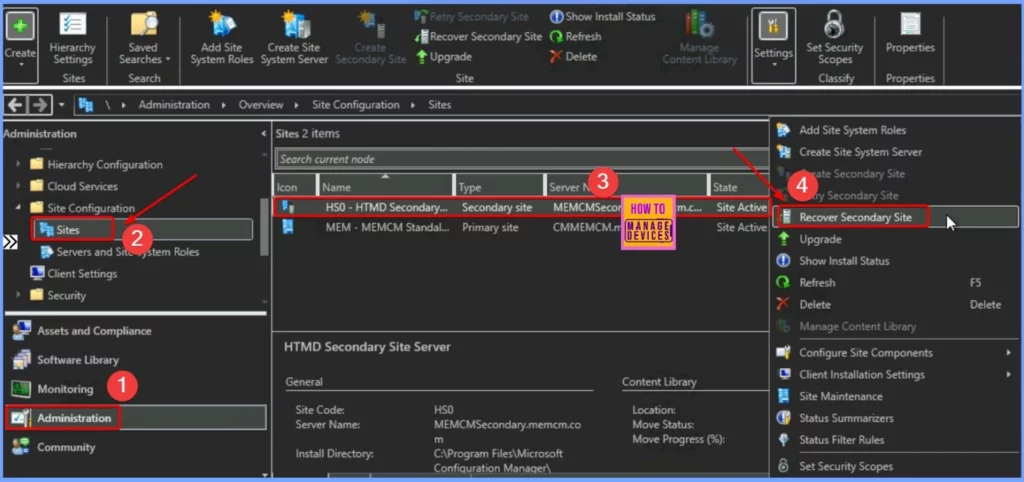Choose Site Maintenance in context menu
1024x482 pixels.
(894, 396)
